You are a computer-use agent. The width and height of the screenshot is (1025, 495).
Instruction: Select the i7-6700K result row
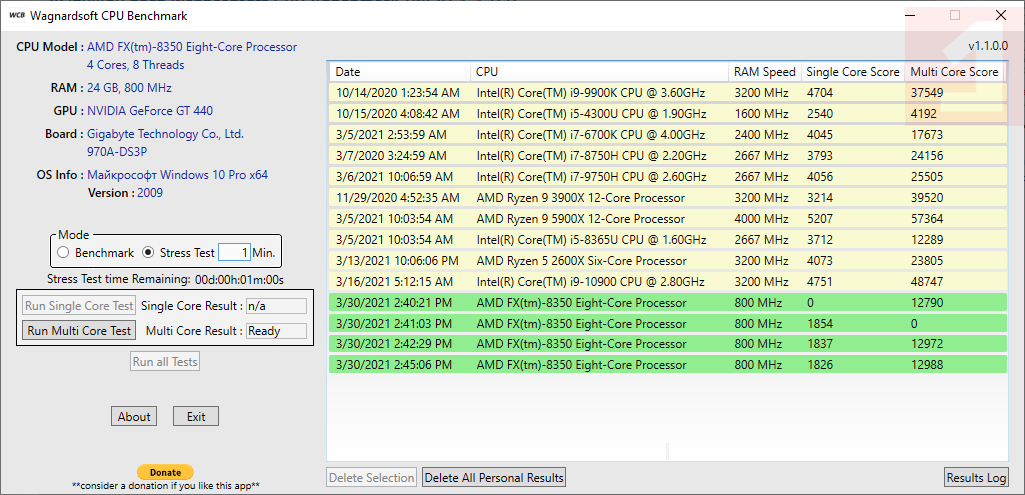(667, 135)
